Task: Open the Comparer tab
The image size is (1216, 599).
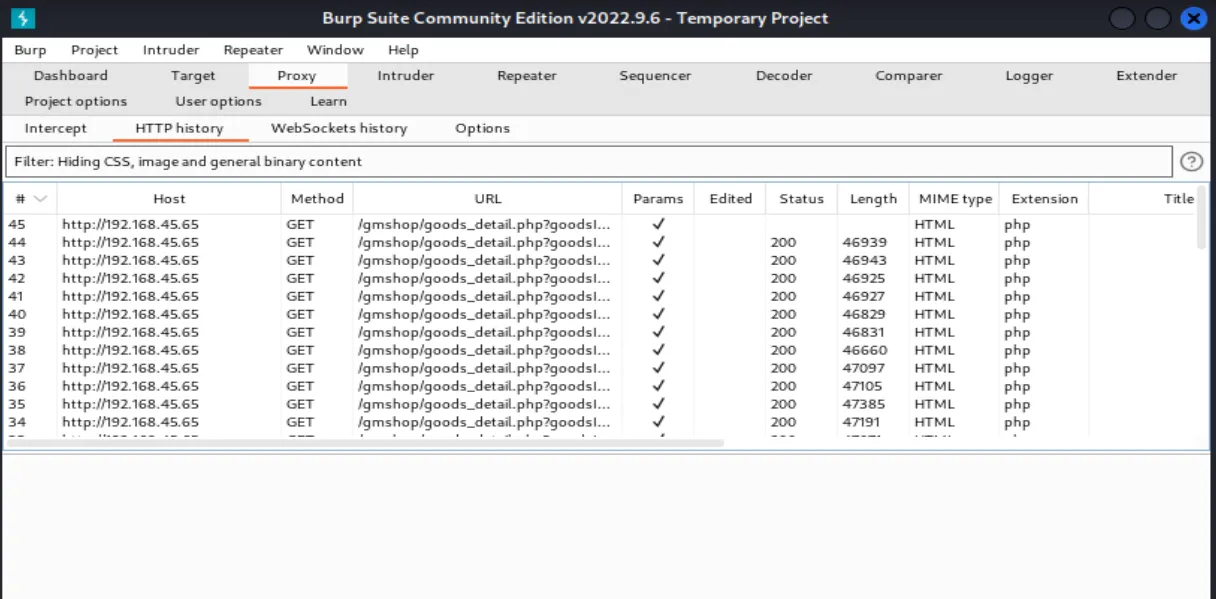Action: pyautogui.click(x=909, y=75)
